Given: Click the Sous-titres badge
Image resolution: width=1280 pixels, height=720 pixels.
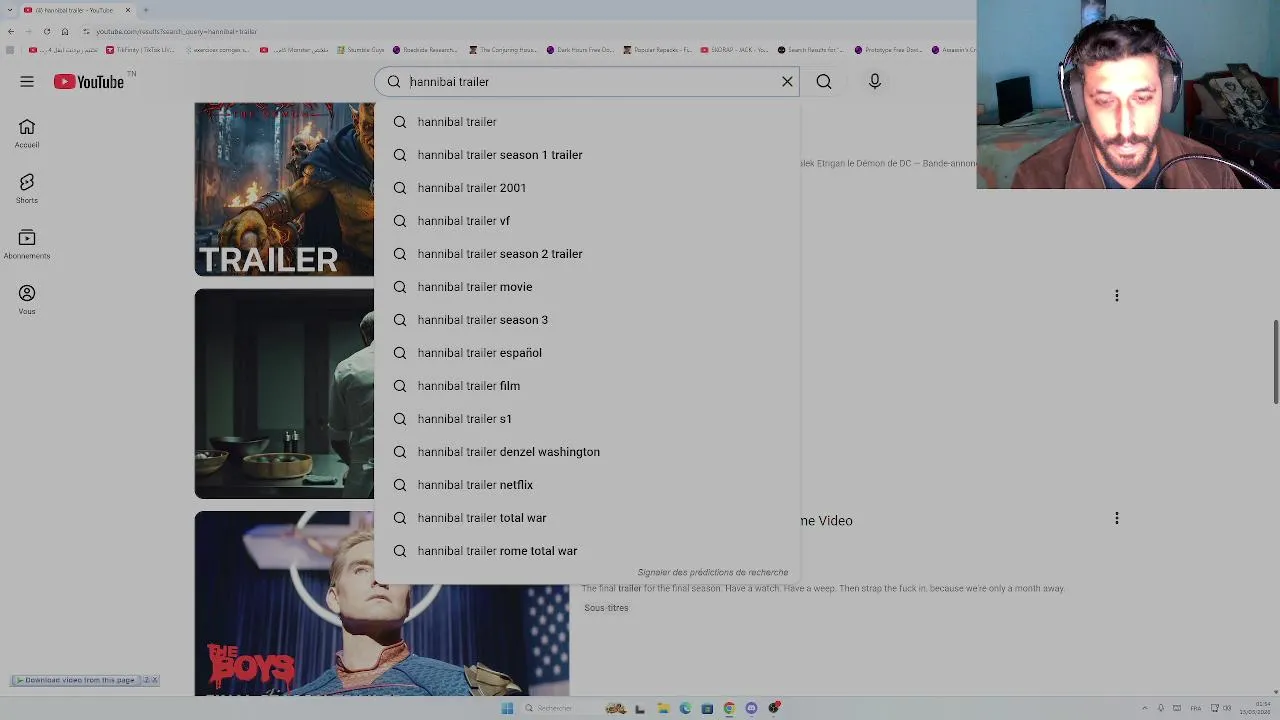Looking at the screenshot, I should (x=606, y=608).
